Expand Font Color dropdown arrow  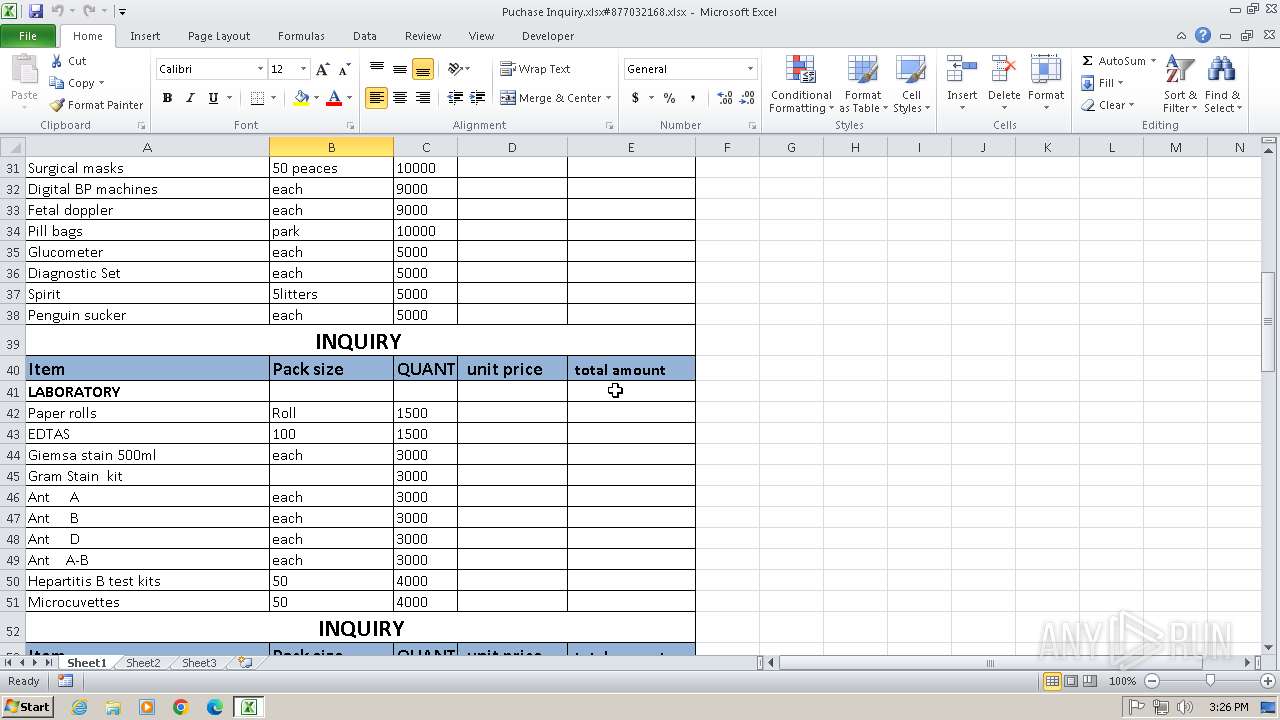coord(349,98)
